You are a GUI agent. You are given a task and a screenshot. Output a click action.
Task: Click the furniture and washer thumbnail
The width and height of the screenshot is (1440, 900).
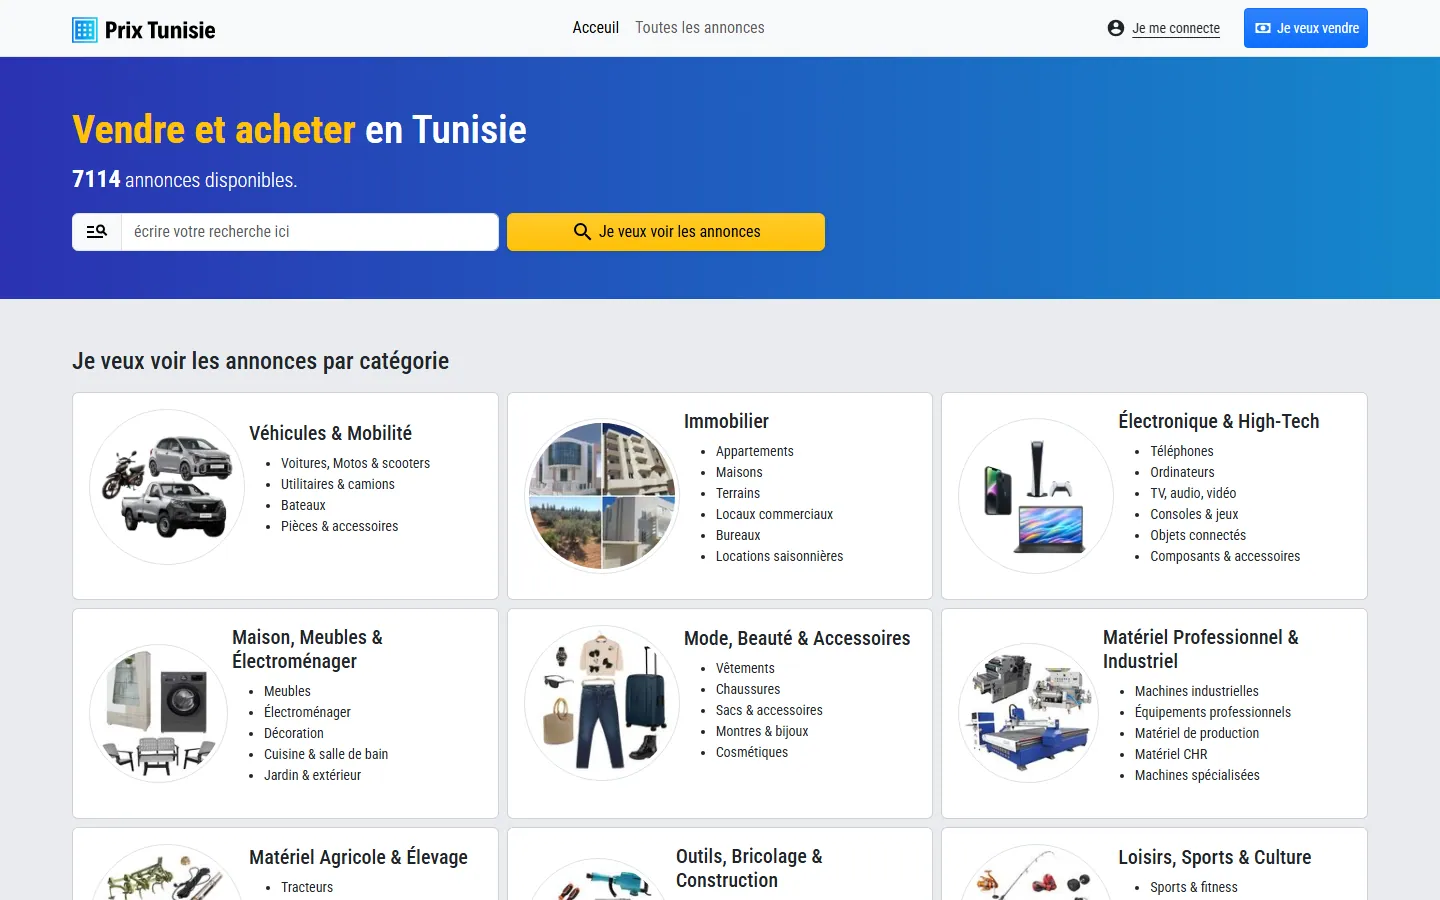(159, 713)
